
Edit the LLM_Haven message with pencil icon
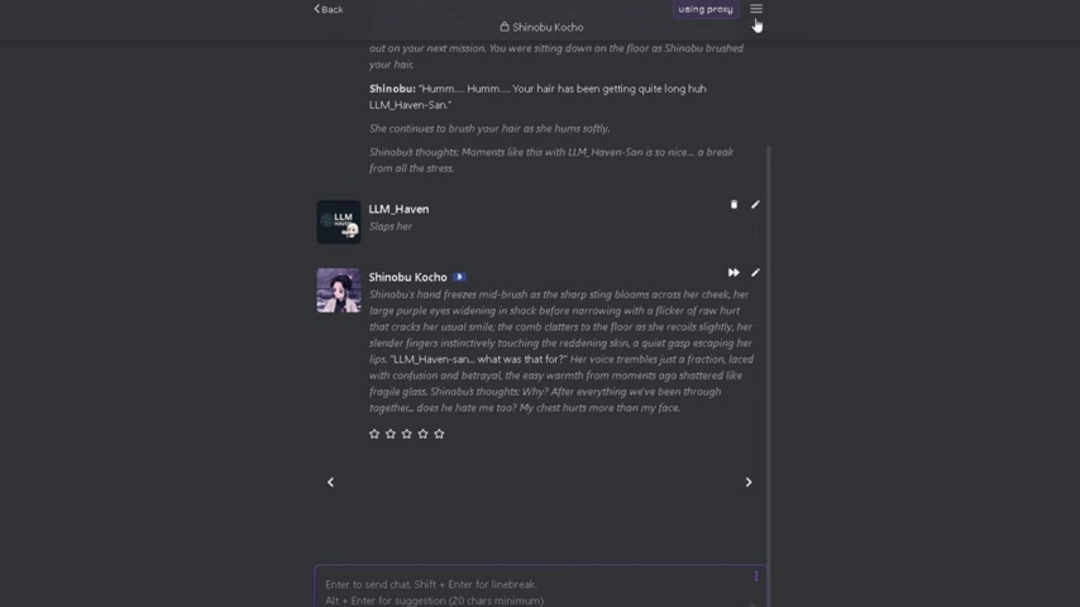[x=755, y=204]
